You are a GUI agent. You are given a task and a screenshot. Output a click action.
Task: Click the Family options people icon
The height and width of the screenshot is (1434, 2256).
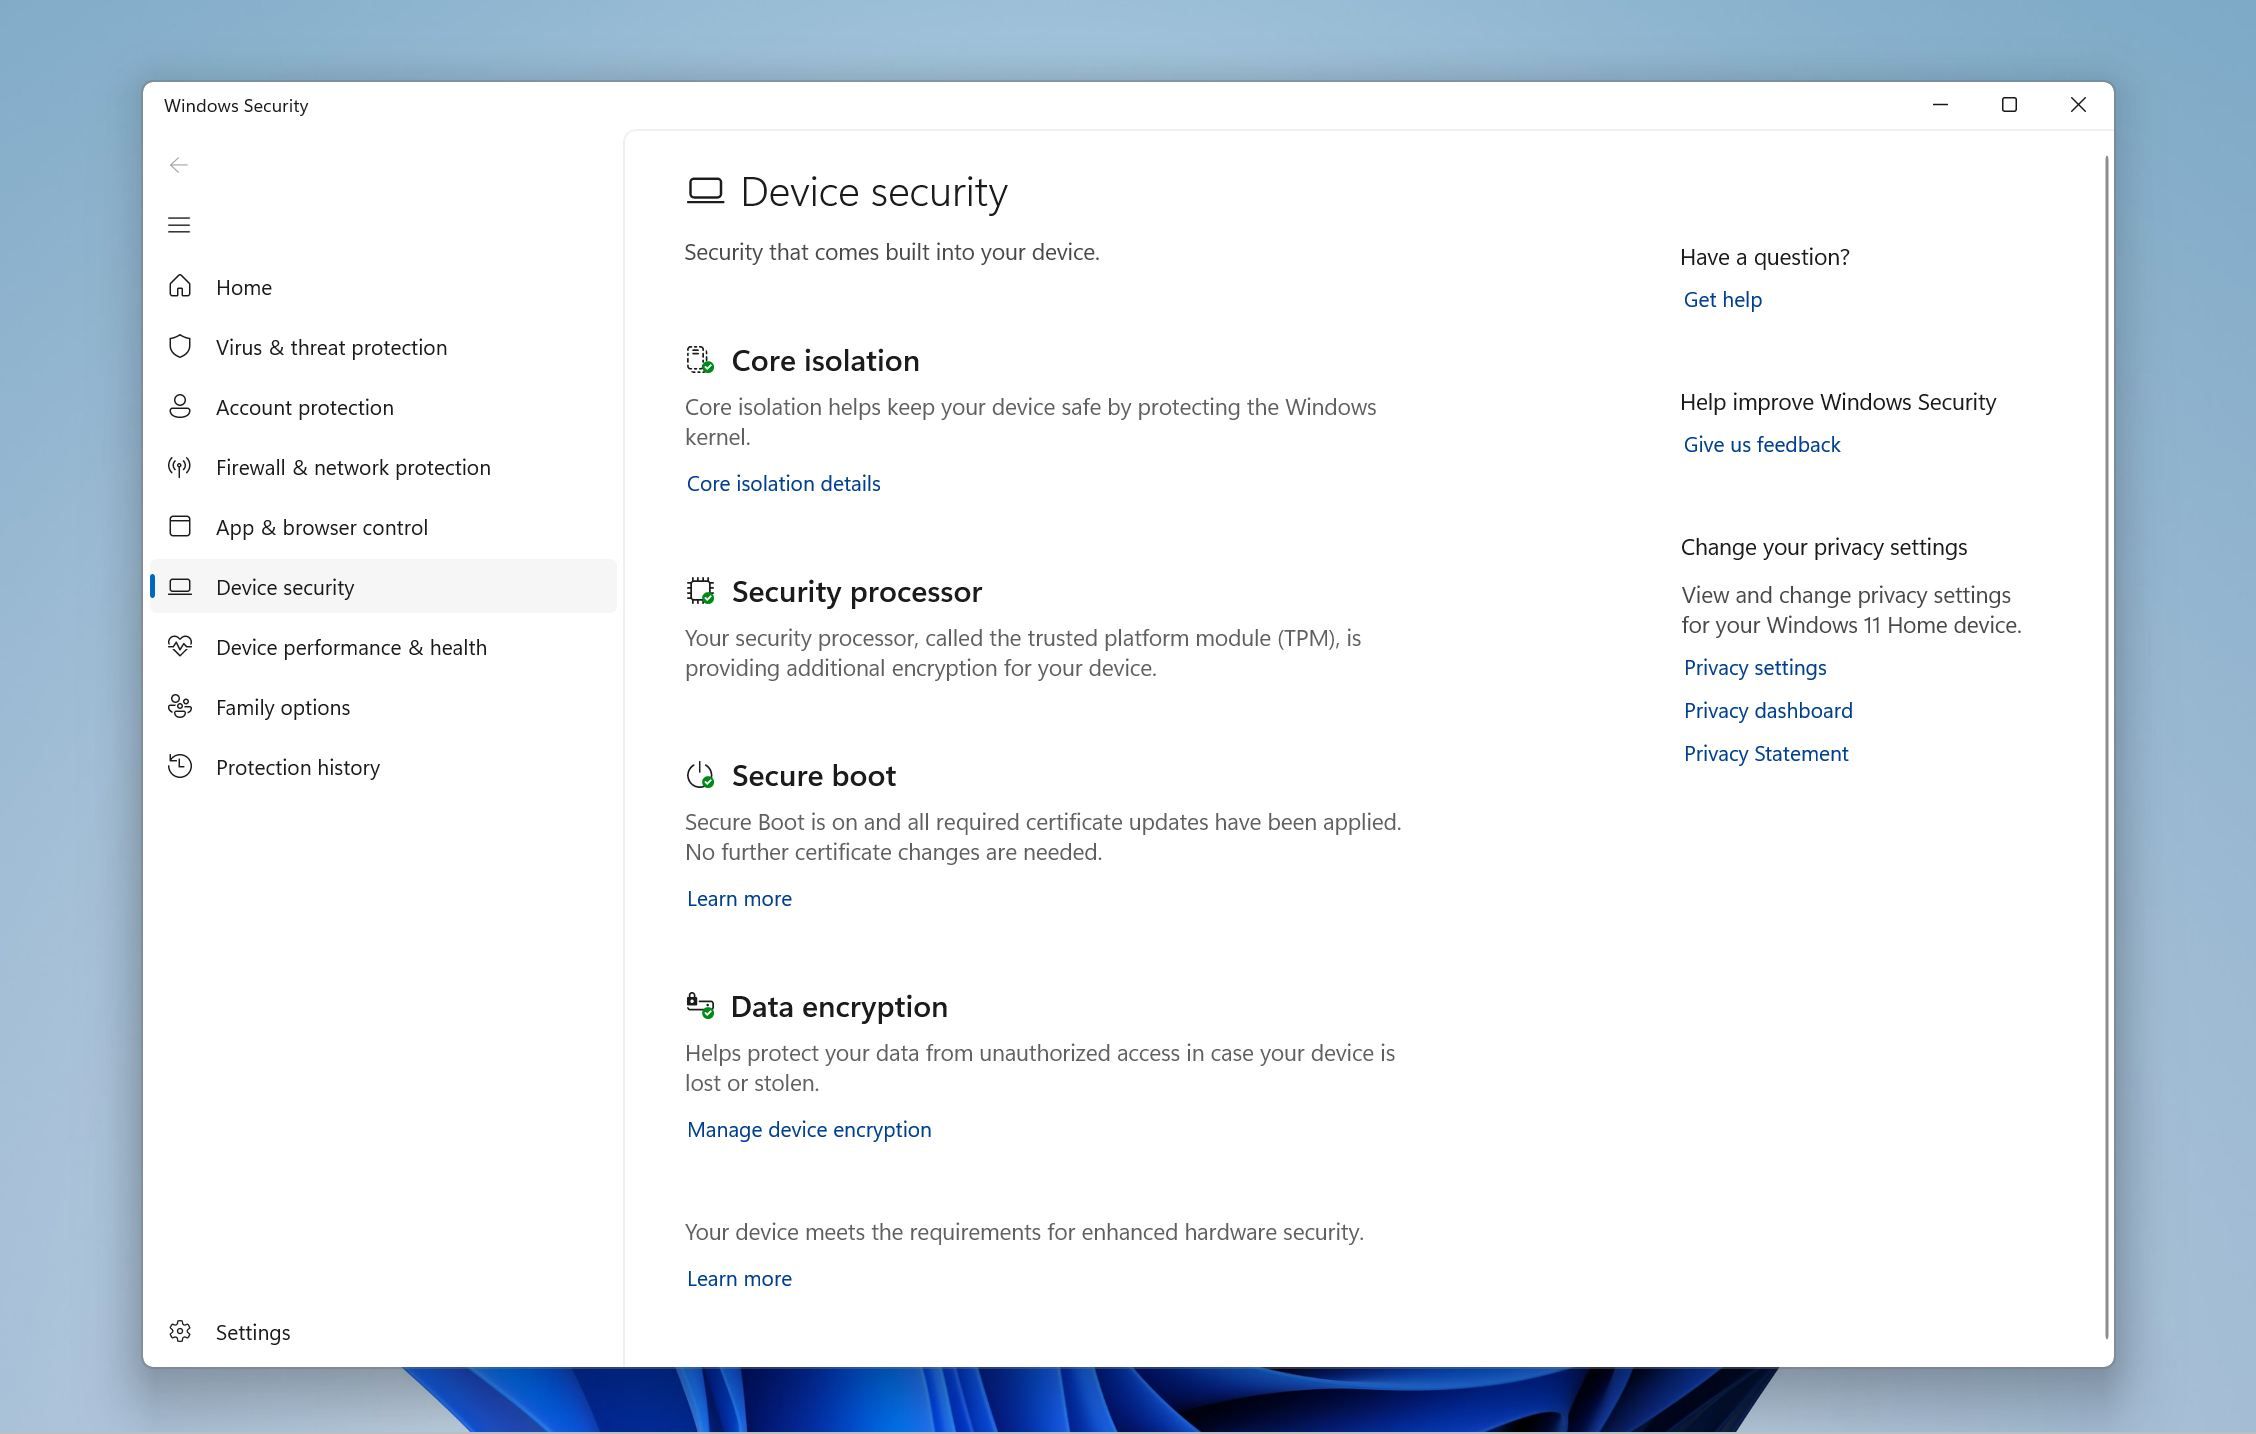(180, 706)
